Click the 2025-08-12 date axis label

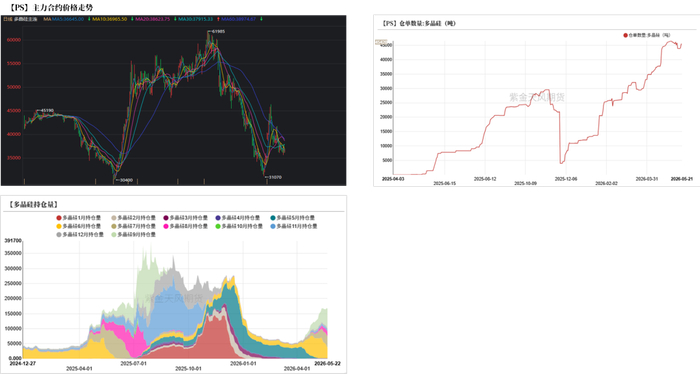click(485, 179)
